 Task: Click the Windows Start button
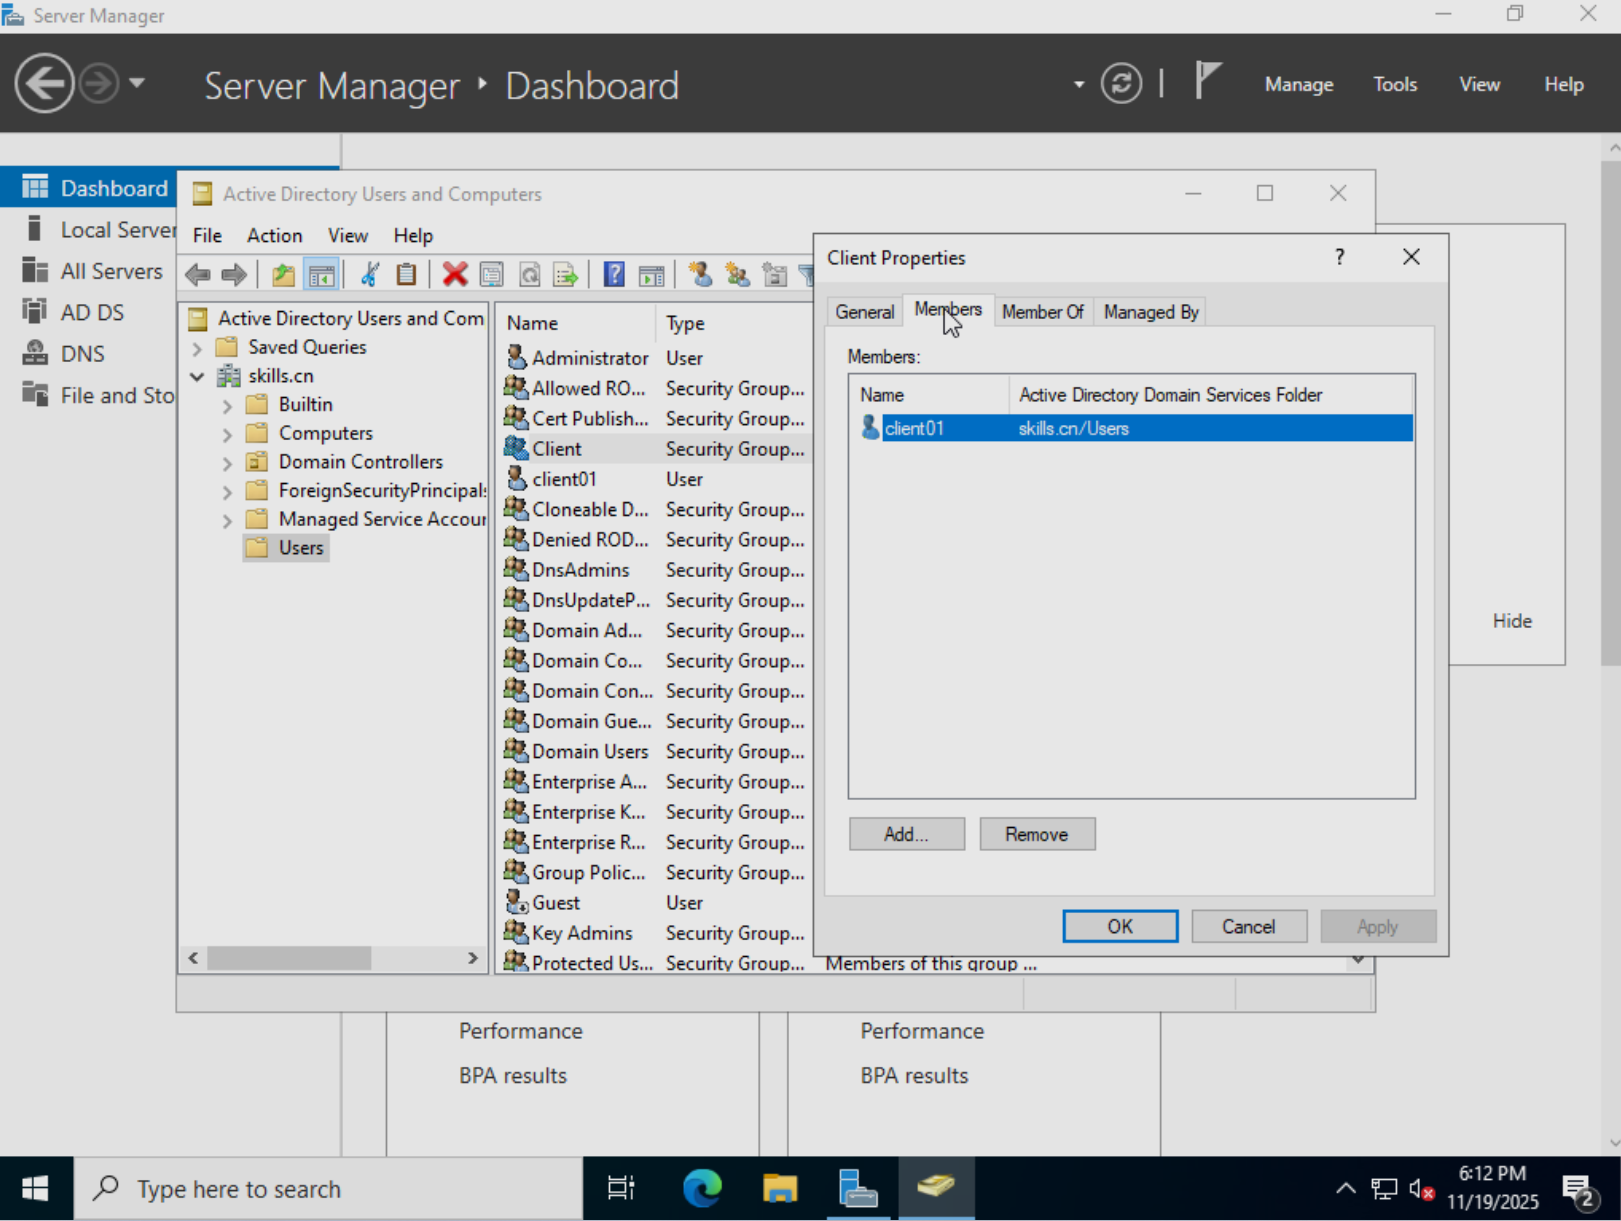click(x=36, y=1188)
